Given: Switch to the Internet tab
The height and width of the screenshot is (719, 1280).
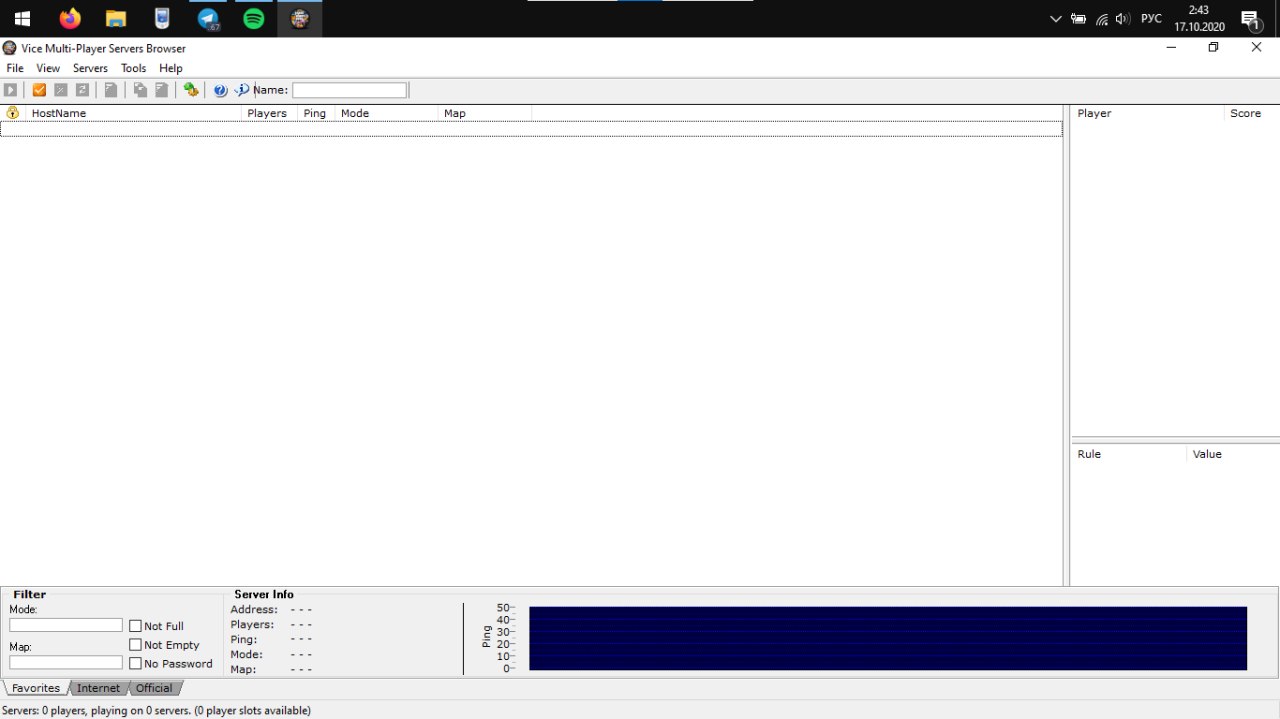Looking at the screenshot, I should click(98, 688).
